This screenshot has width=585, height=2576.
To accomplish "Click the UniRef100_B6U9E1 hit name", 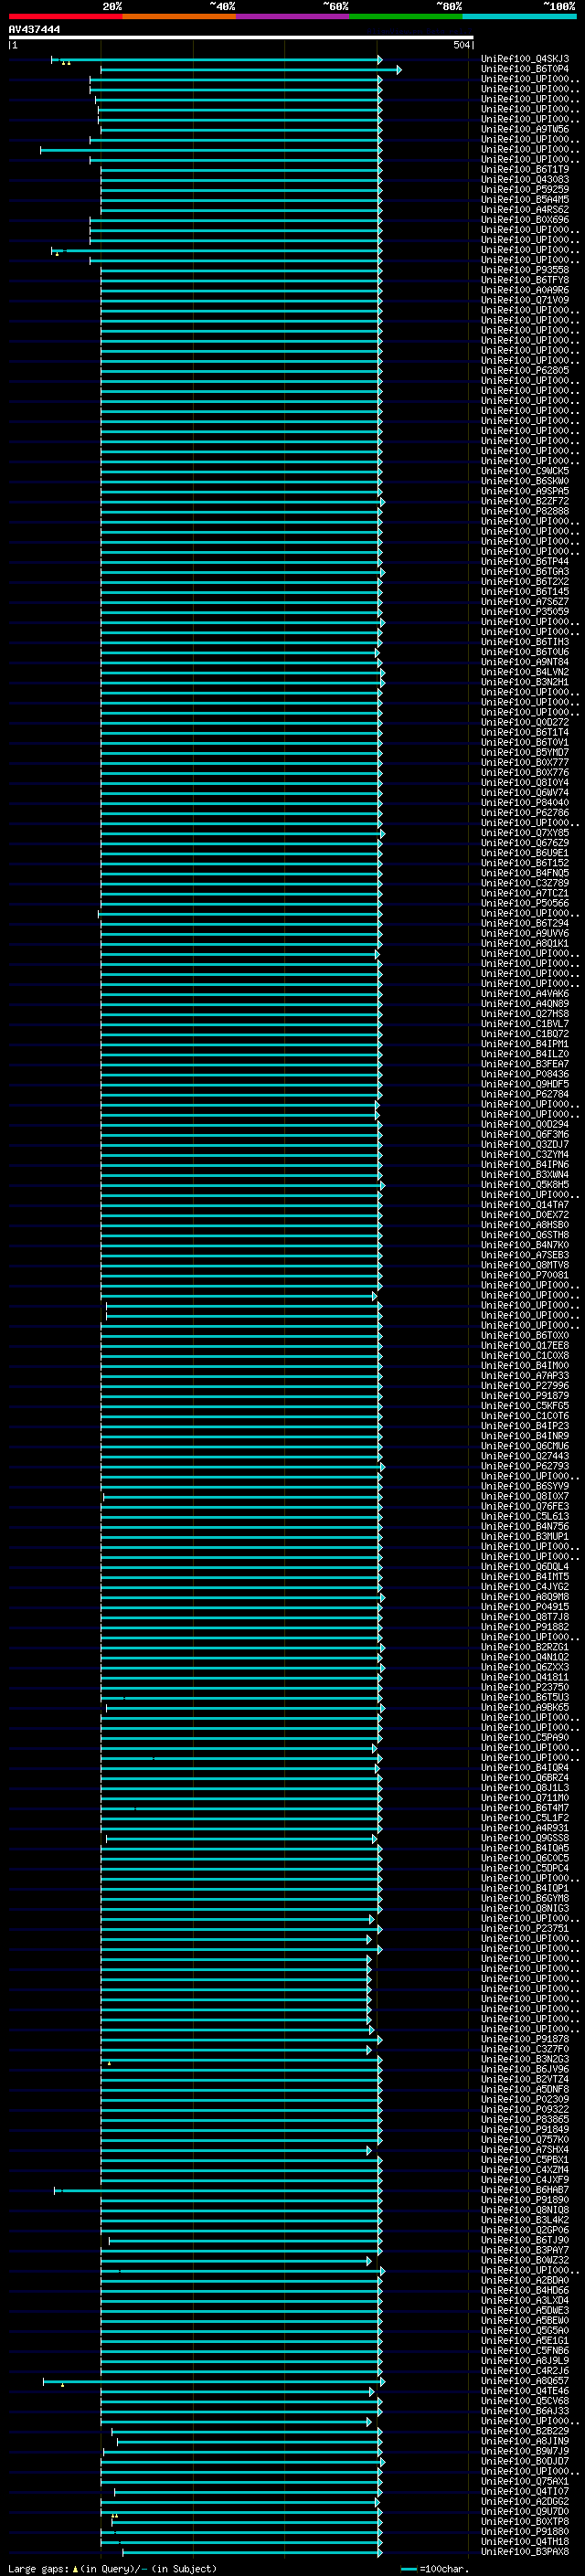I will [525, 853].
